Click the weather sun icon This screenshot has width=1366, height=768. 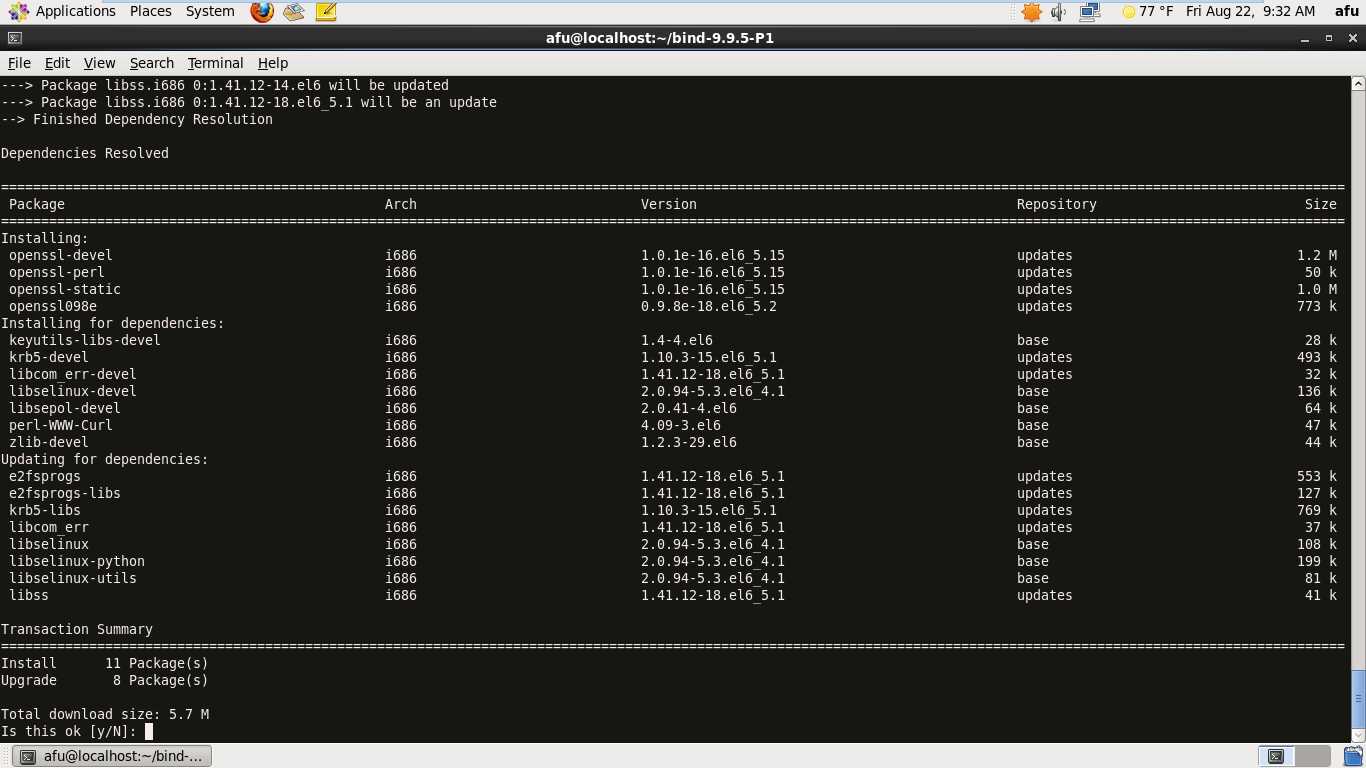click(1128, 12)
